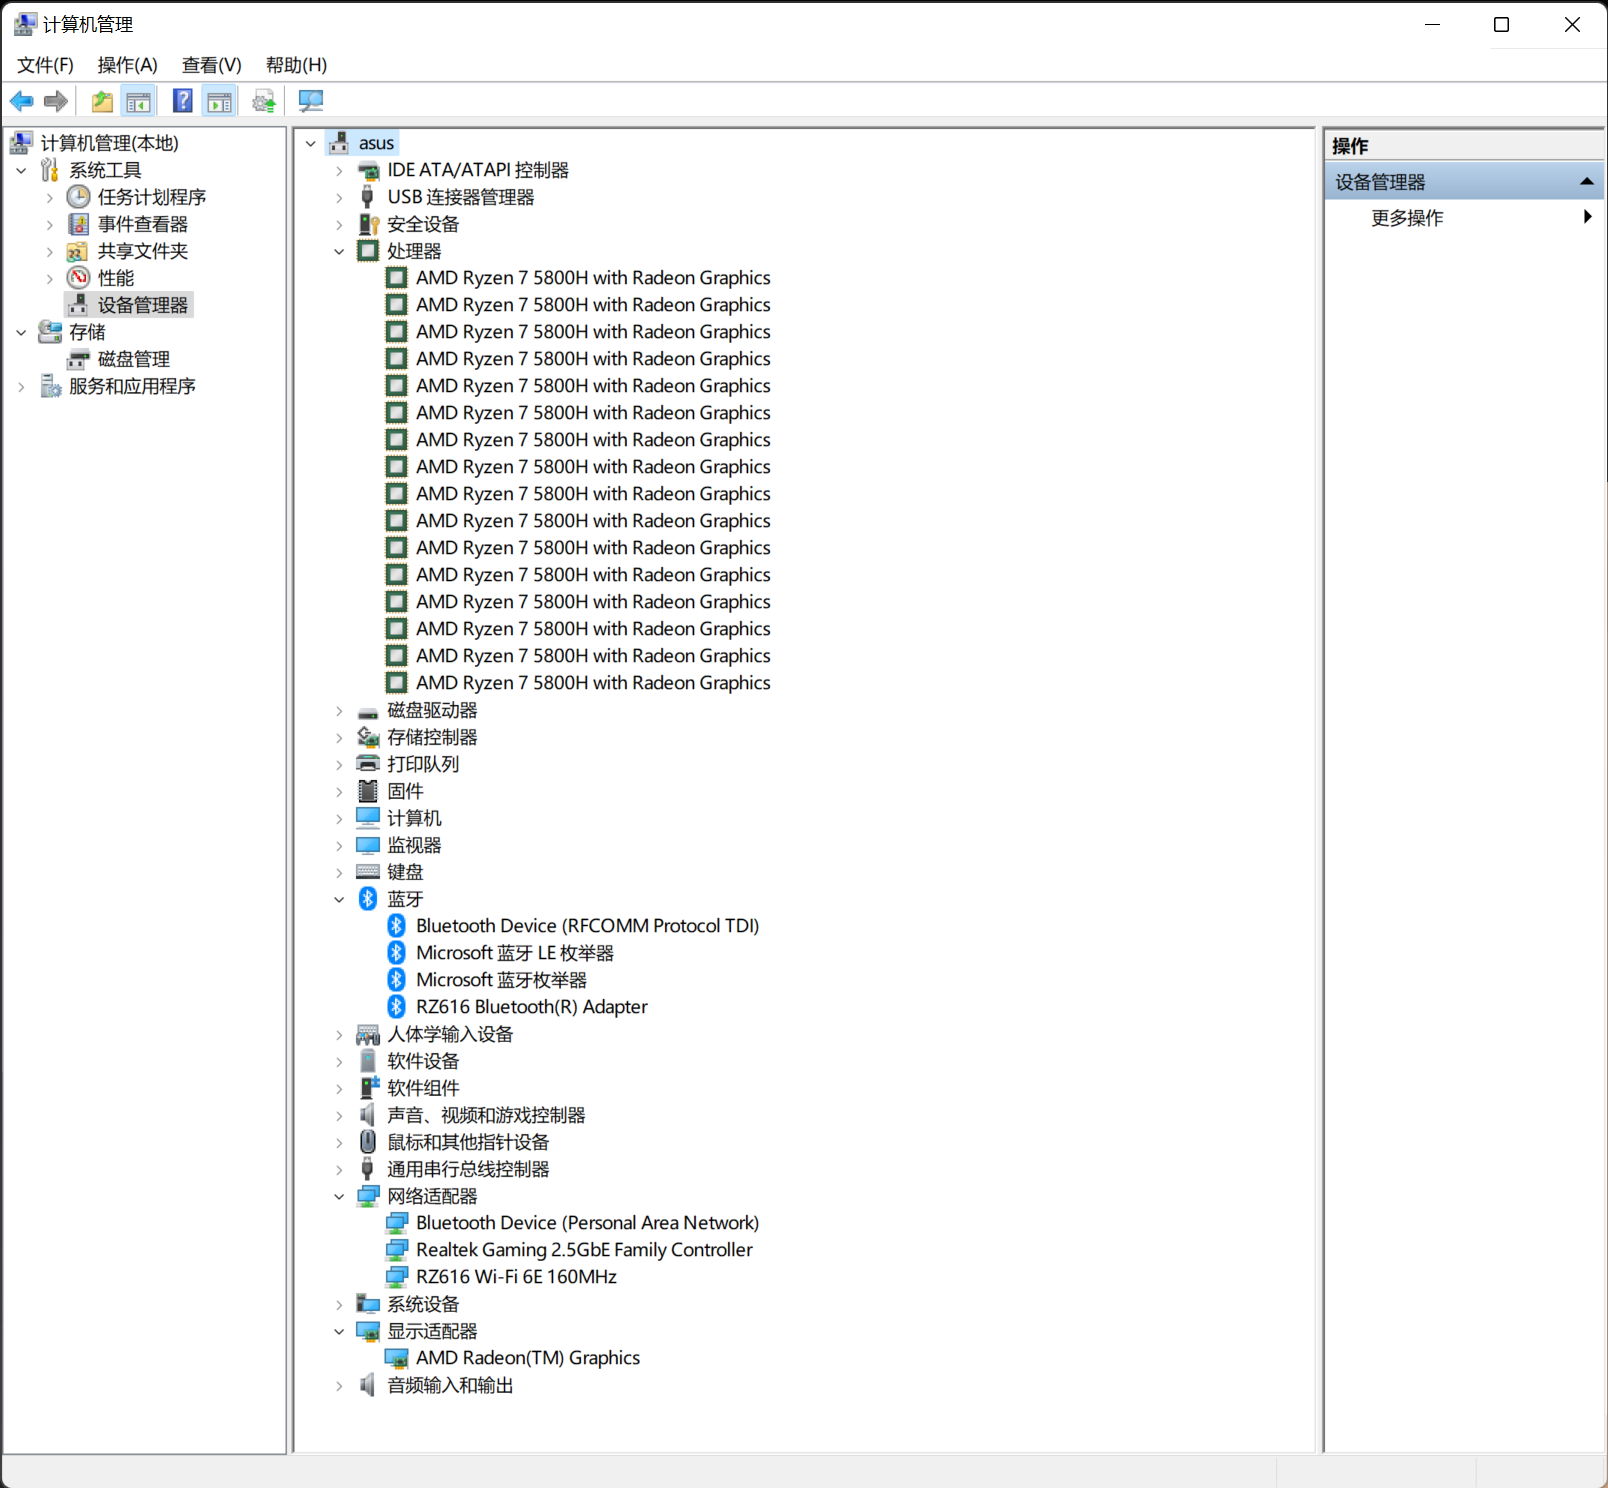Click the Up one level folder icon
The image size is (1608, 1488).
click(x=102, y=101)
